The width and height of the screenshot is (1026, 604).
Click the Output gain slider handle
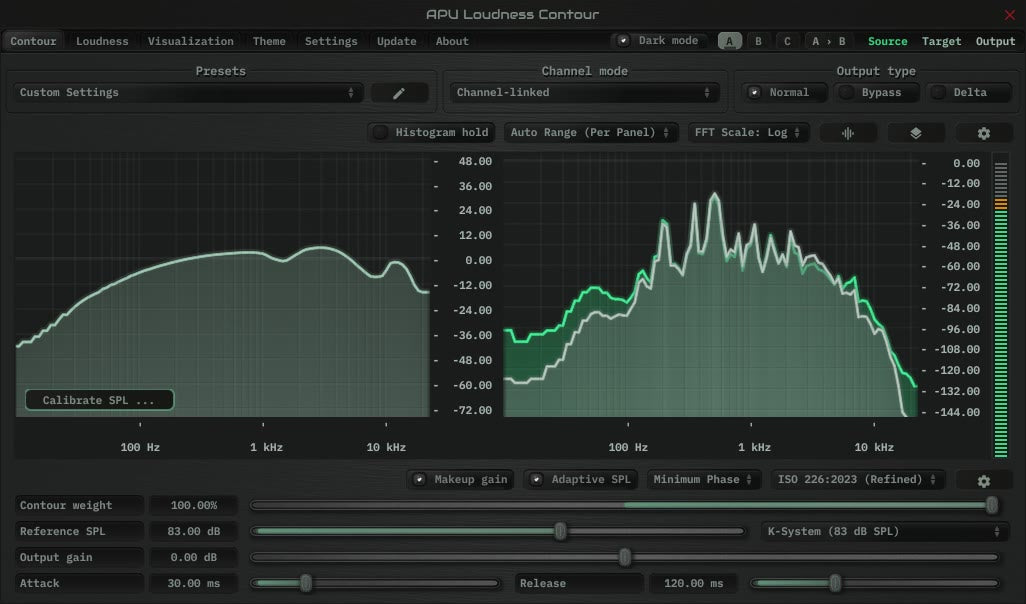tap(625, 557)
